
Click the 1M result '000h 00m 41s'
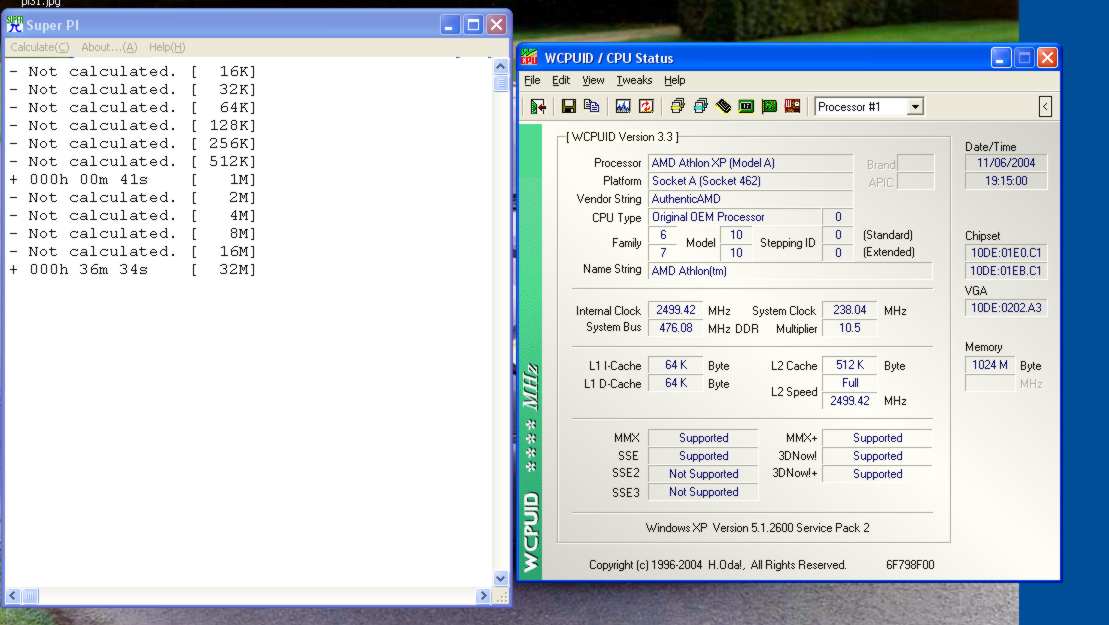tap(88, 180)
